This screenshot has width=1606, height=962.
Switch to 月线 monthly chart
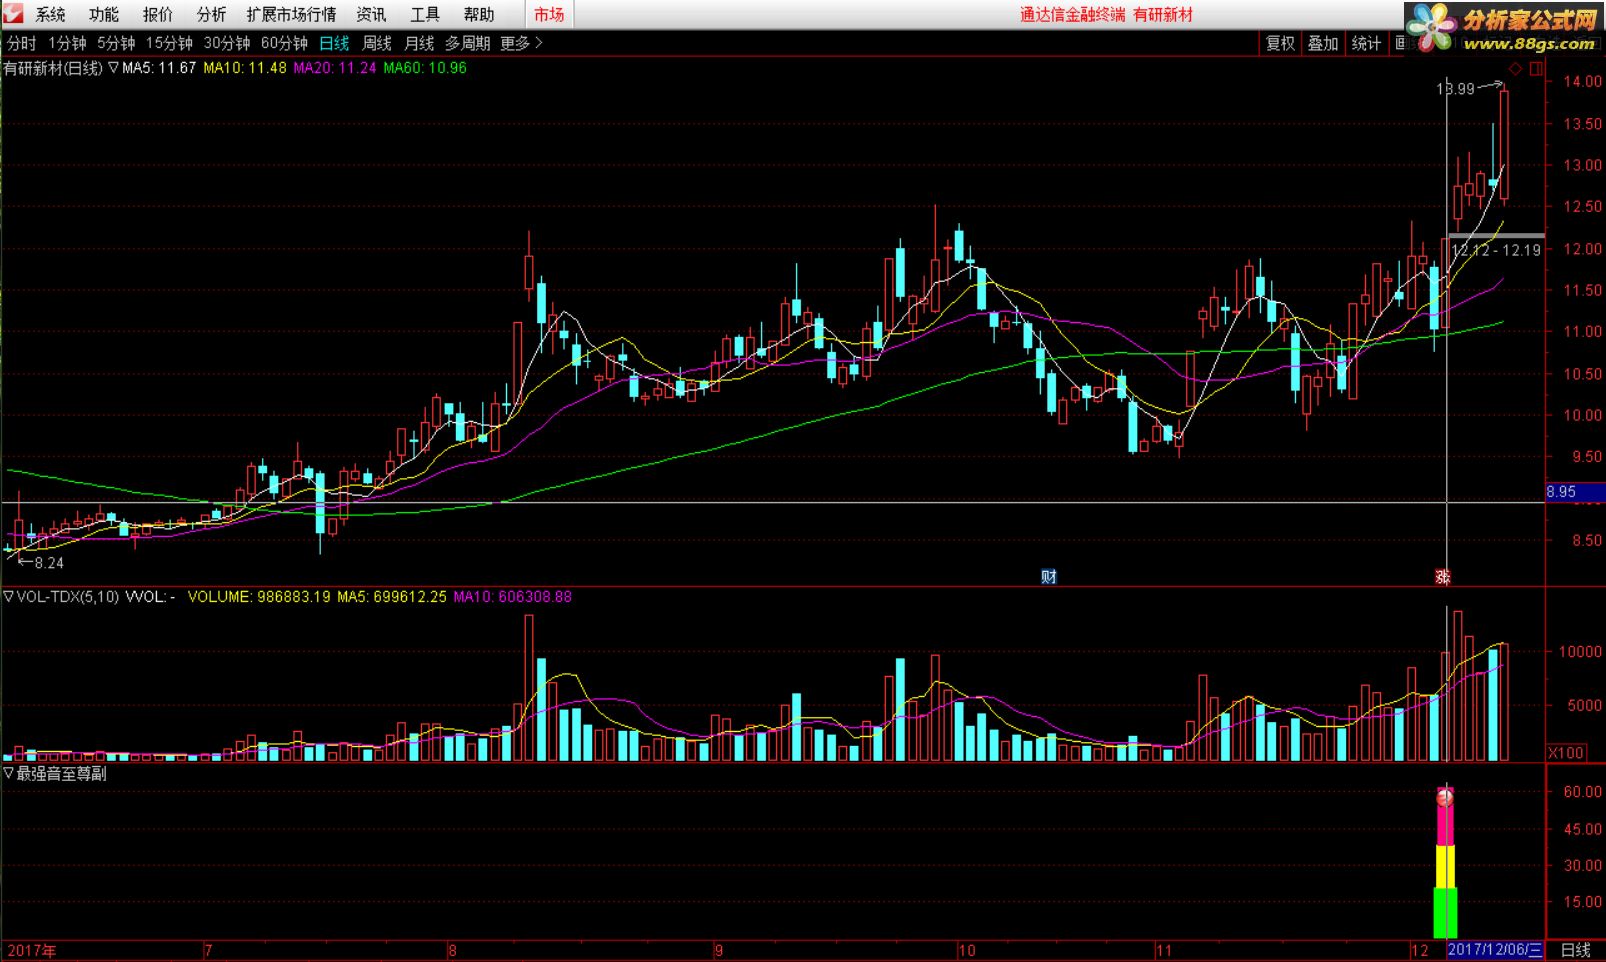point(419,43)
